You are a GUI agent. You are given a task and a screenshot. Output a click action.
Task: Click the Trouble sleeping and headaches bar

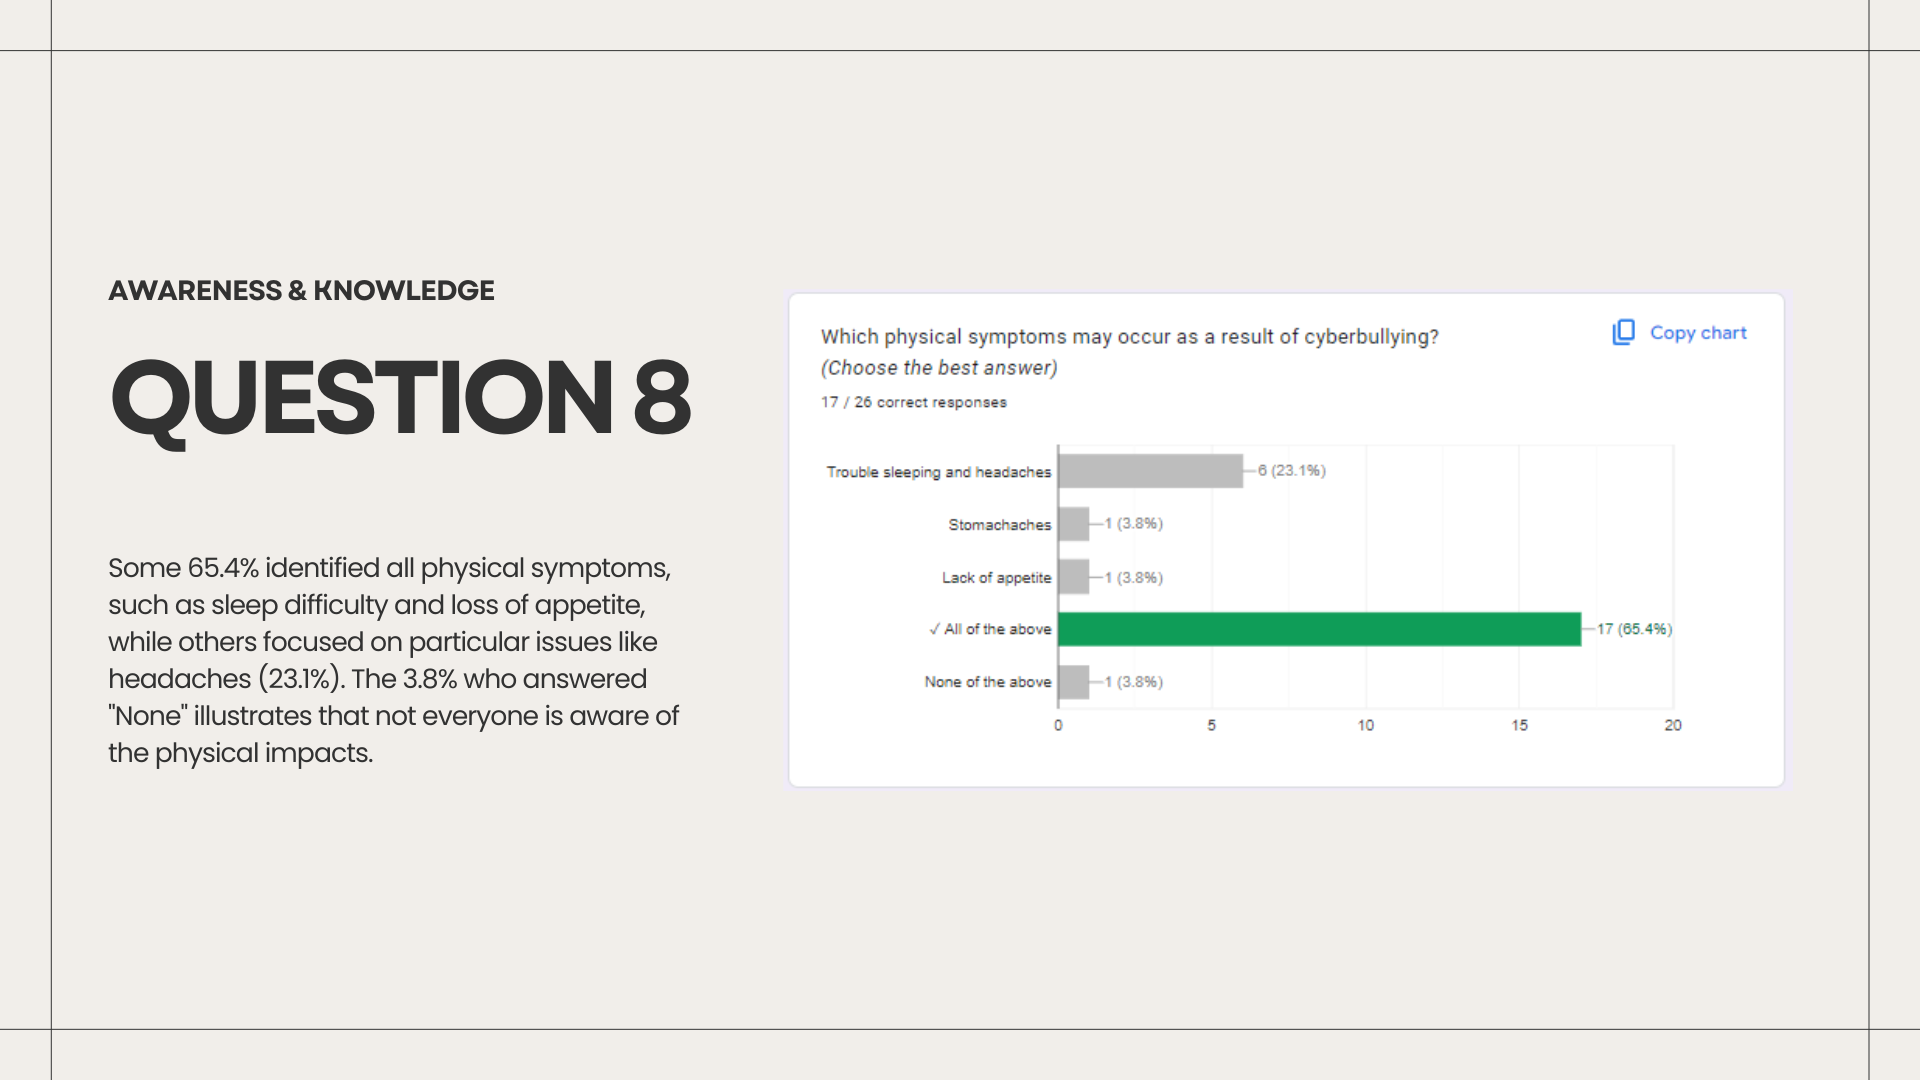pos(1150,471)
